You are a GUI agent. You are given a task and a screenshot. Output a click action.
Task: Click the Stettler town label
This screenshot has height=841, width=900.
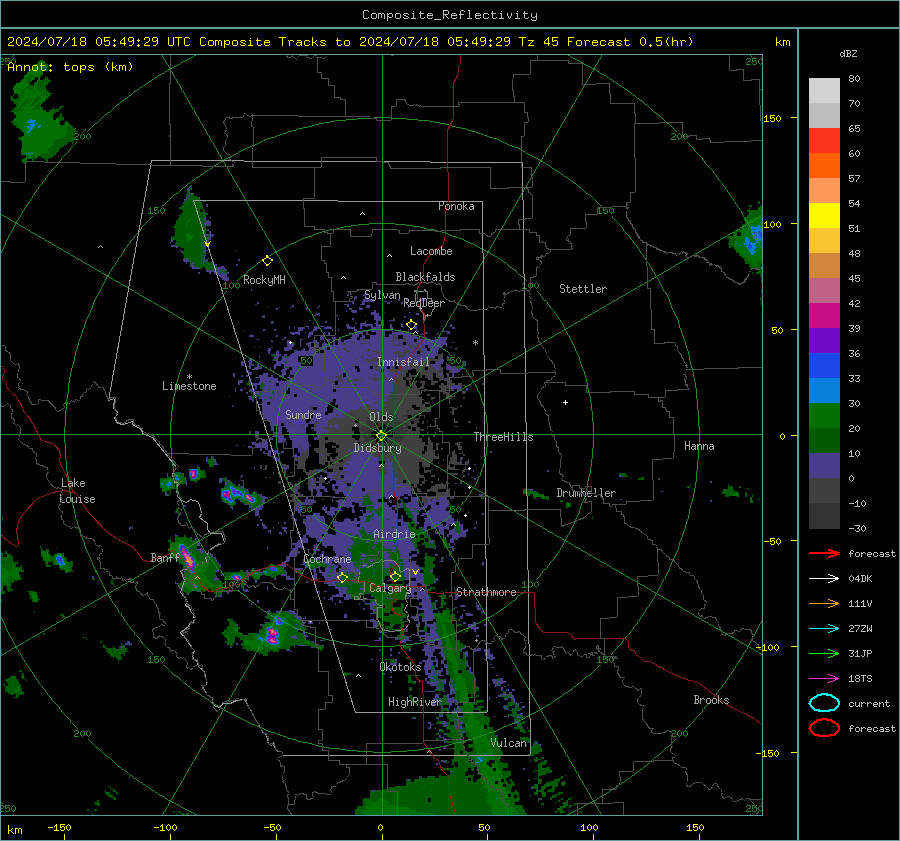coord(583,289)
